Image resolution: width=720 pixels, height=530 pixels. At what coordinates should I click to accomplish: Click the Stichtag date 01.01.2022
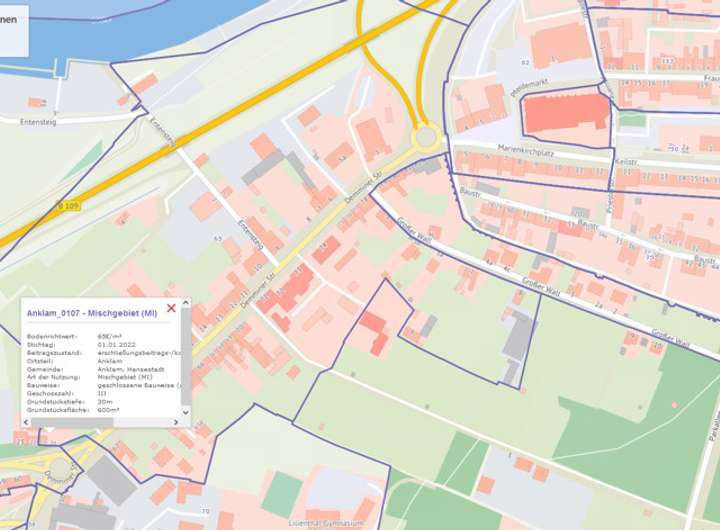point(118,345)
